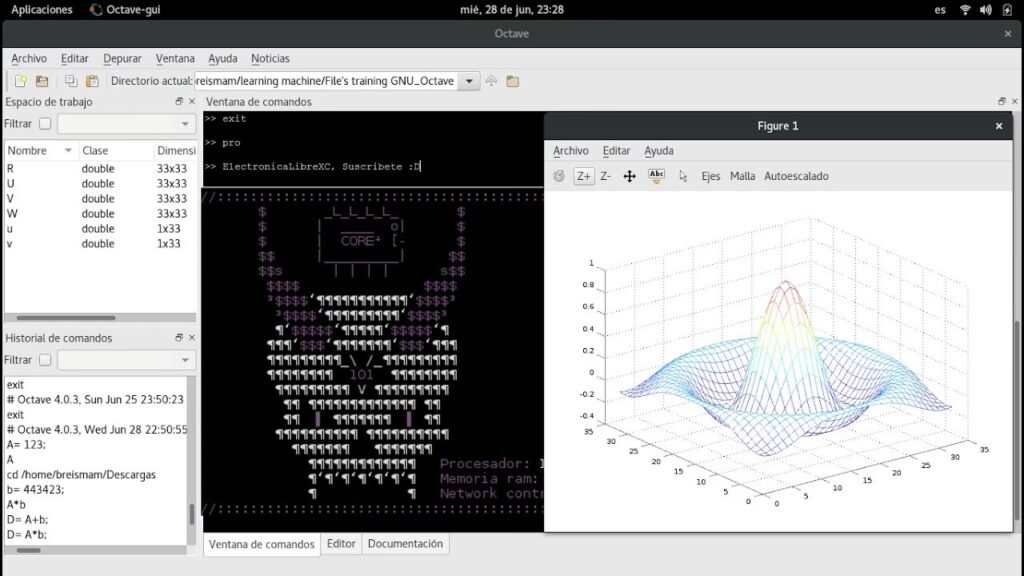Open the workspace filter combo box

click(x=126, y=124)
